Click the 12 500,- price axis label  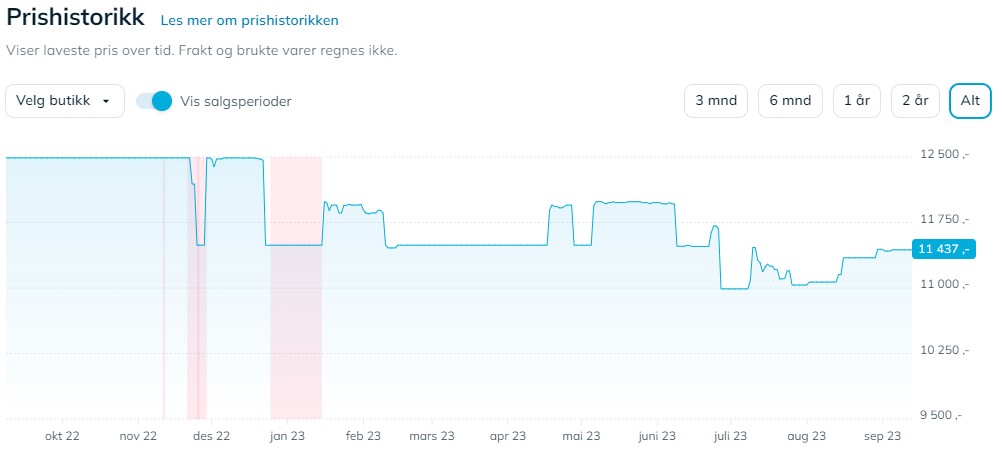point(945,155)
